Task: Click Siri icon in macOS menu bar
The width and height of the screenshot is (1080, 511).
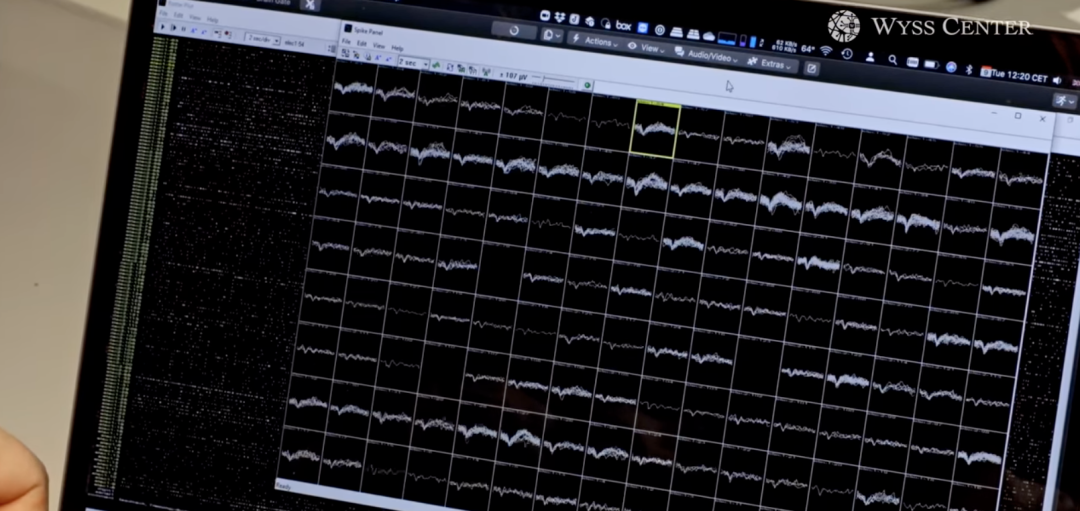Action: tap(951, 67)
